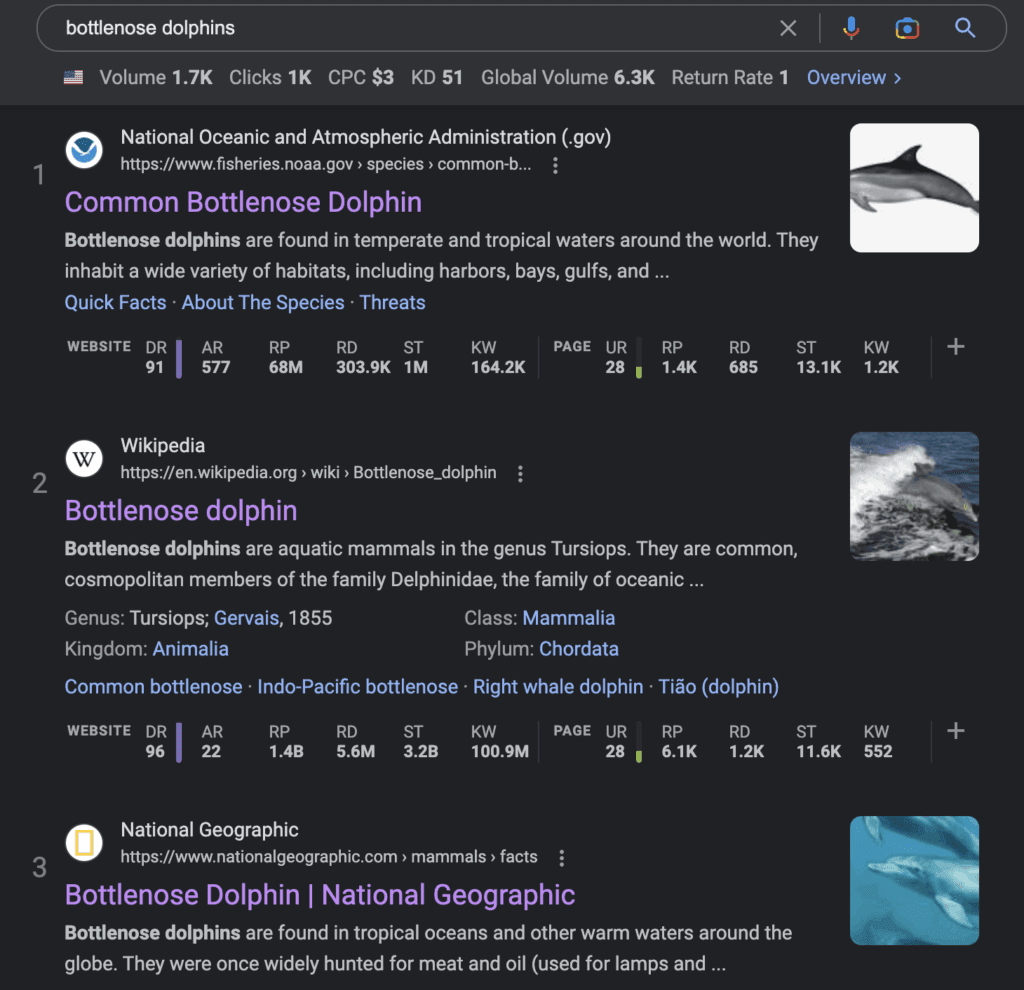Viewport: 1024px width, 990px height.
Task: Click the Volume 1.7K metric
Action: click(156, 78)
